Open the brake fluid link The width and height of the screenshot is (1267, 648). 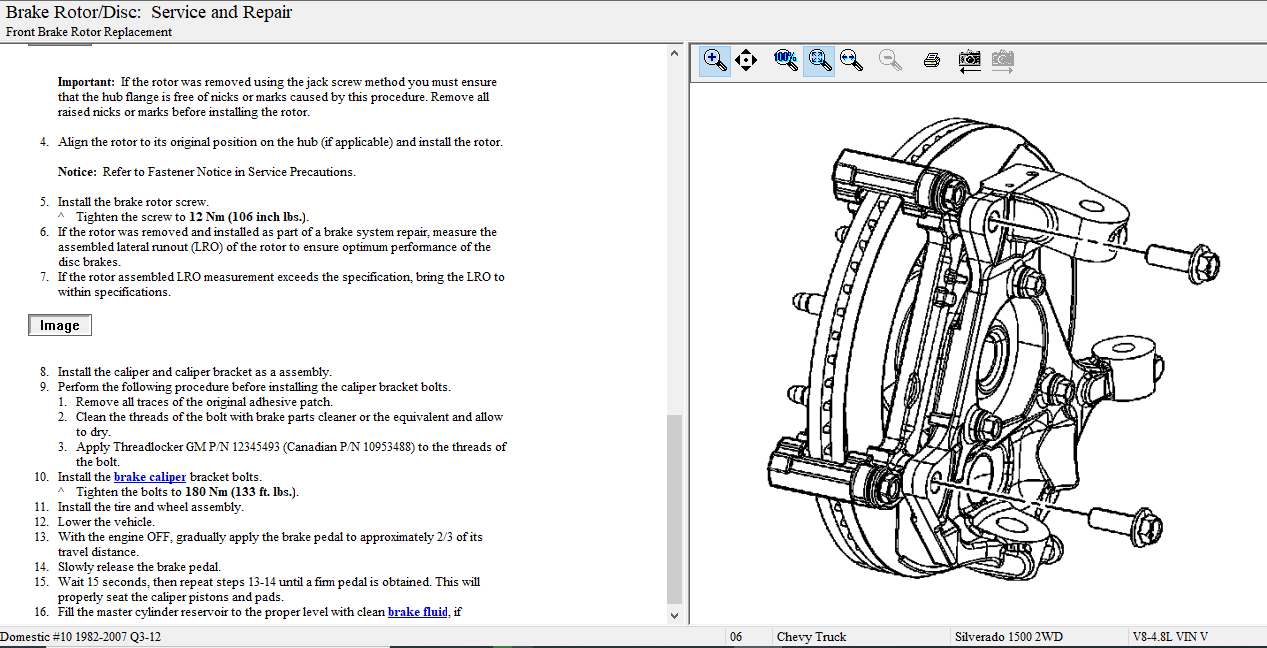[x=417, y=612]
